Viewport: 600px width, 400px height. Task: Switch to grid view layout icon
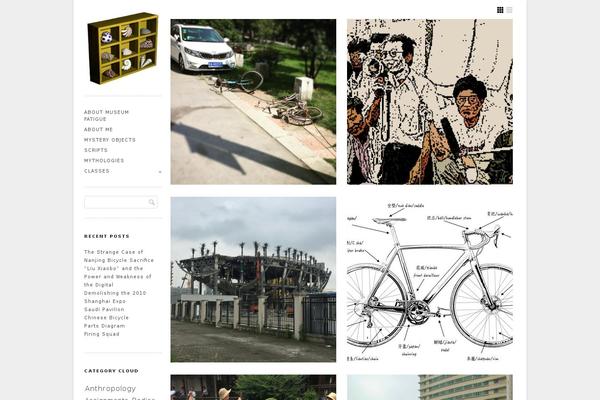[500, 10]
